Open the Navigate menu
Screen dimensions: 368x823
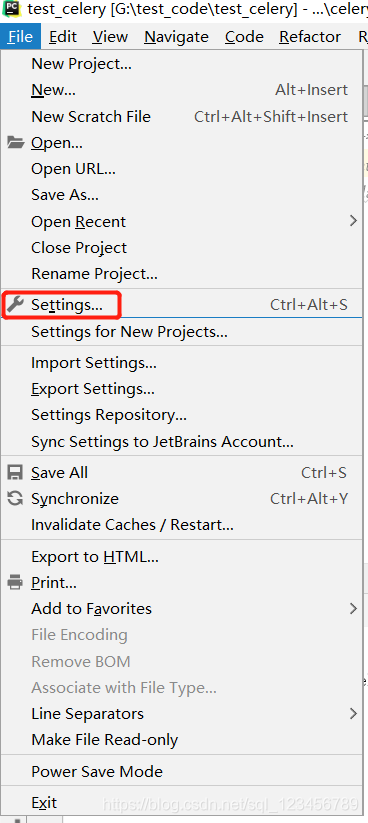pyautogui.click(x=176, y=37)
